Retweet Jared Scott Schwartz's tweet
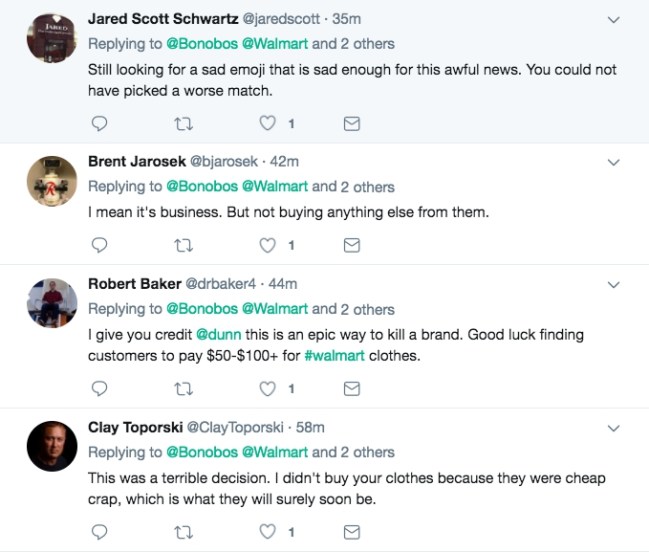The width and height of the screenshot is (649, 552). pos(182,123)
